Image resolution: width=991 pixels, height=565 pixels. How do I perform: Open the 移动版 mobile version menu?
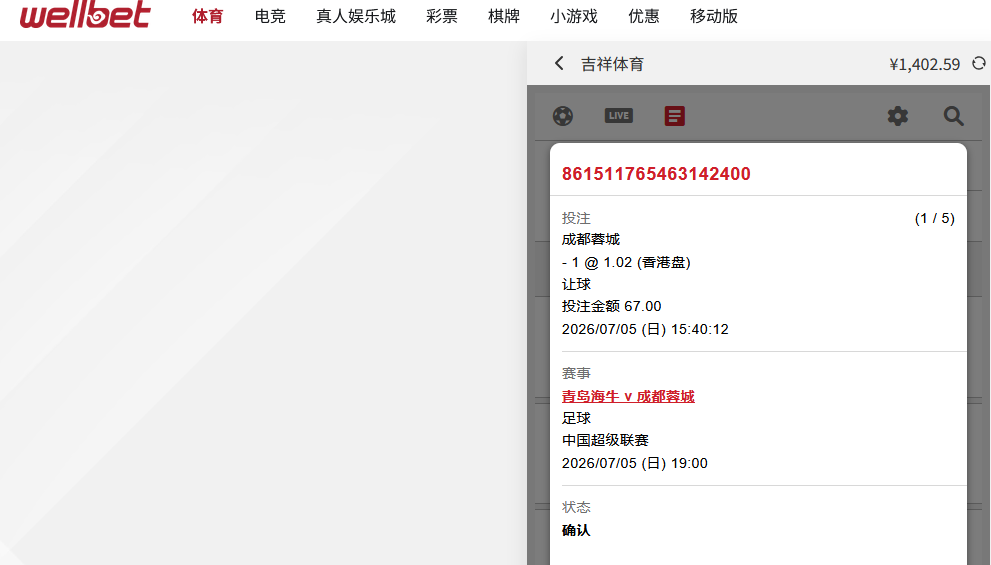click(x=714, y=16)
